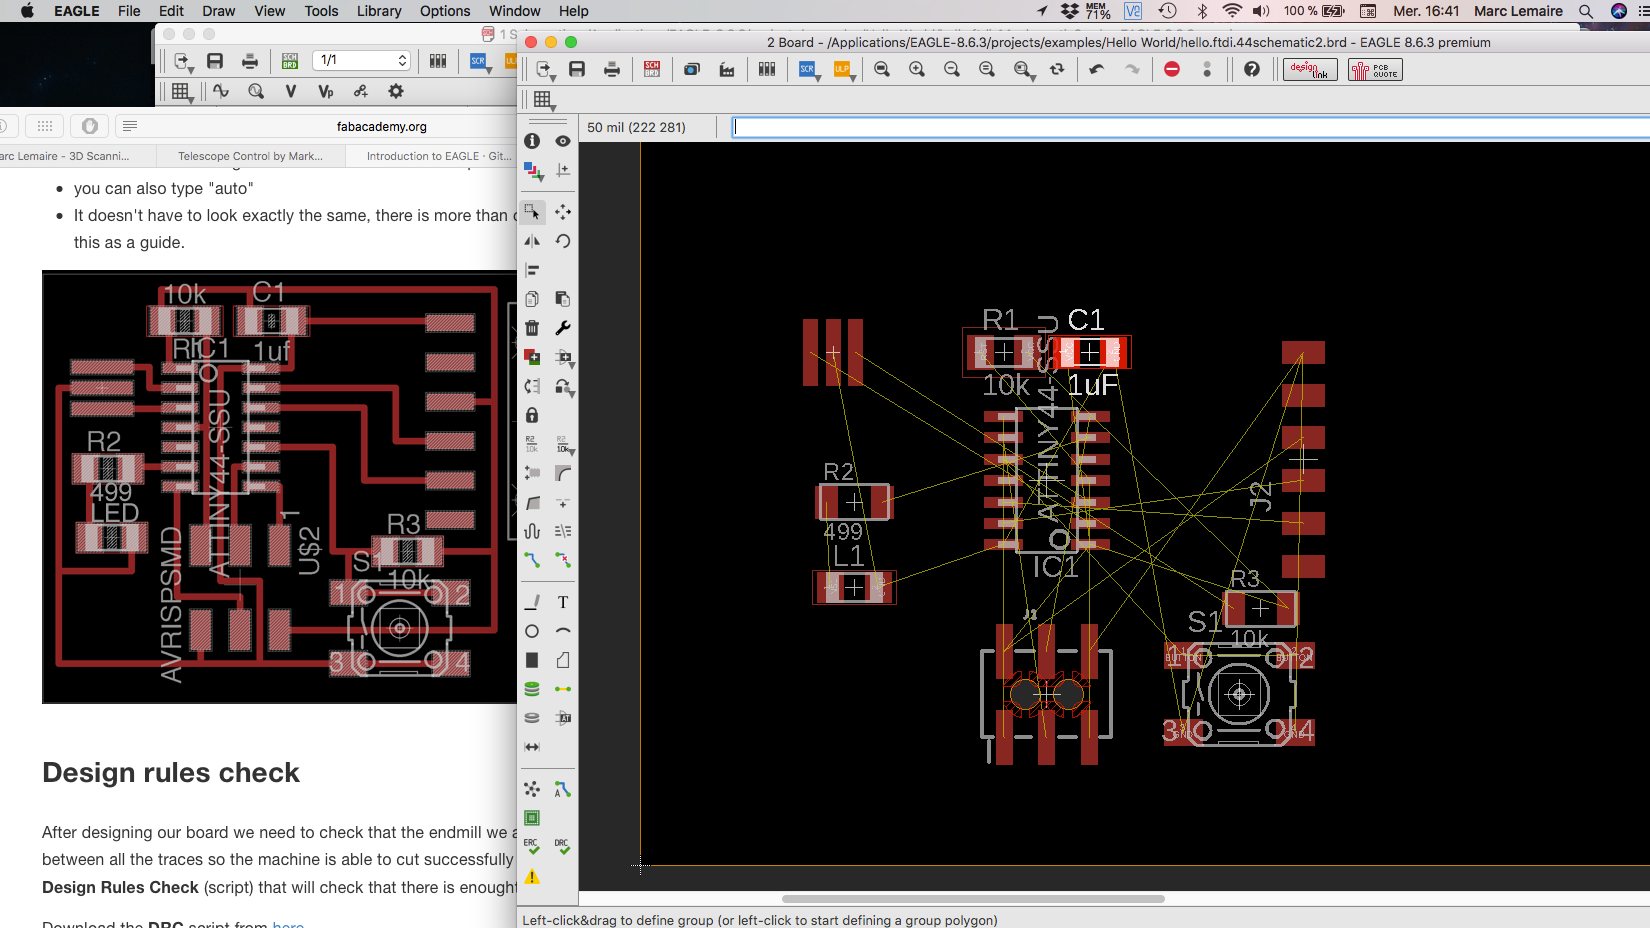Image resolution: width=1650 pixels, height=928 pixels.
Task: Select the Rotate tool
Action: (563, 241)
